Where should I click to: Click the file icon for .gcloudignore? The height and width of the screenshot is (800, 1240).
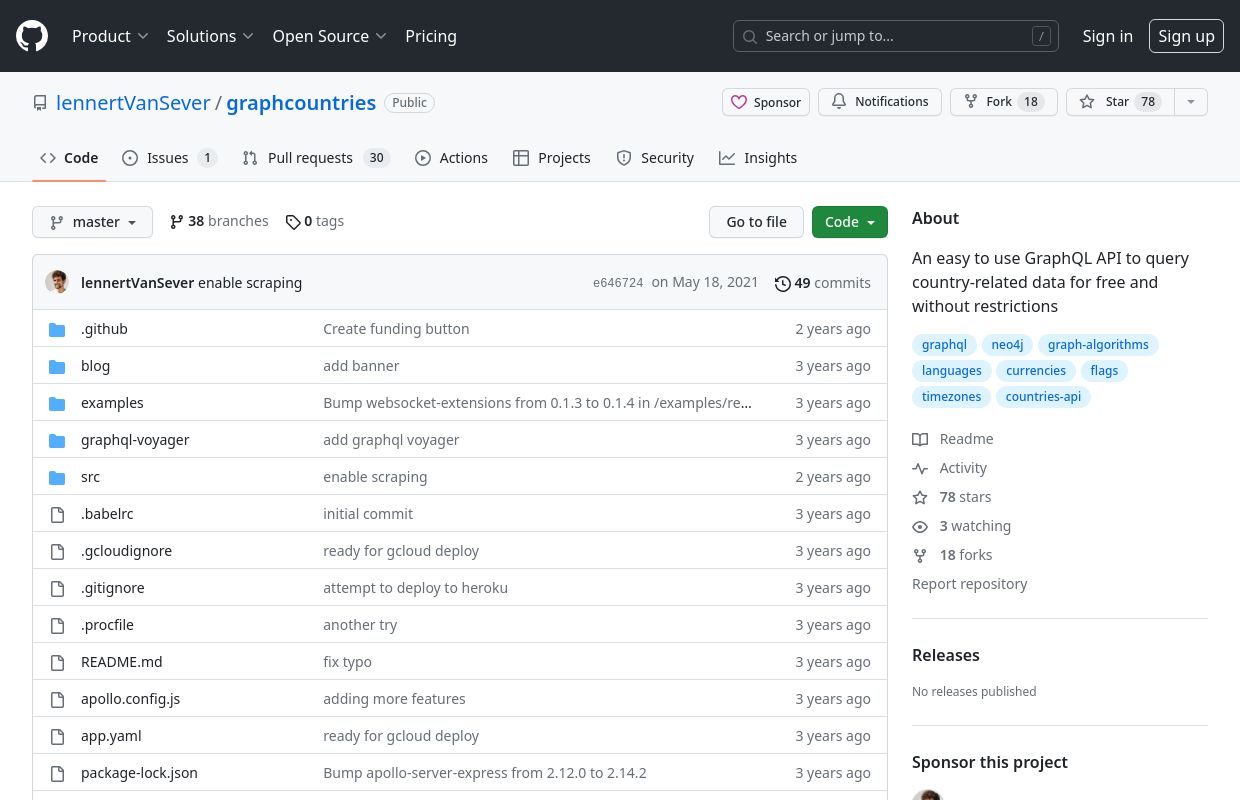57,551
